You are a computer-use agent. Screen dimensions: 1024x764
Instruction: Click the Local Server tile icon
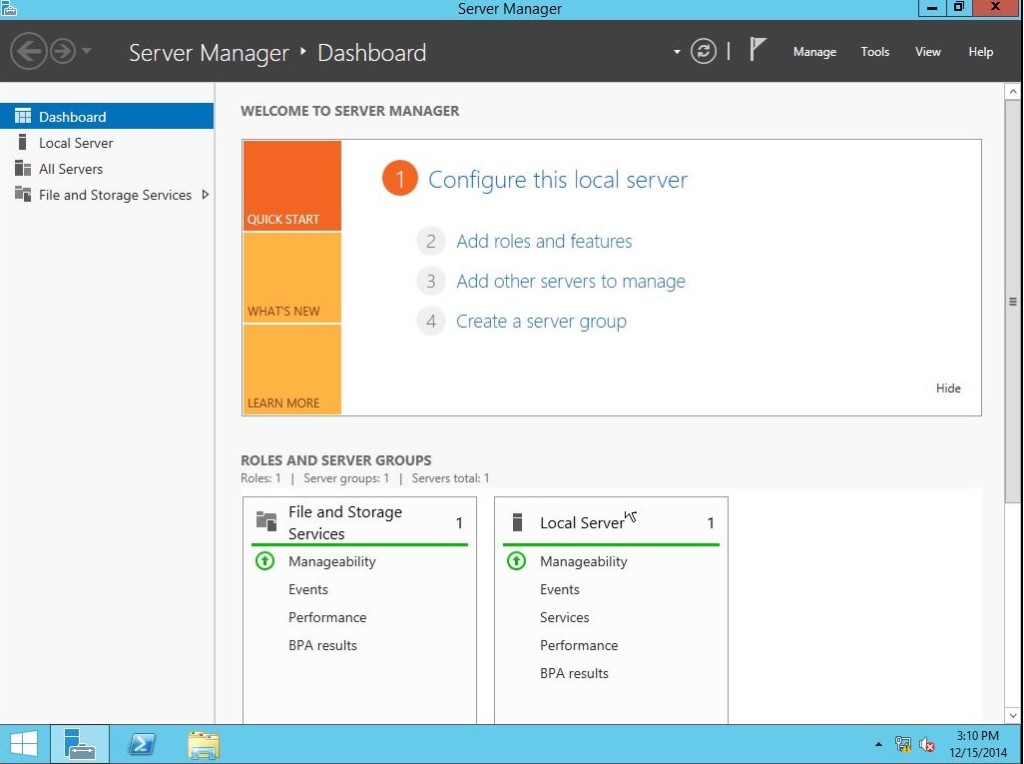516,520
